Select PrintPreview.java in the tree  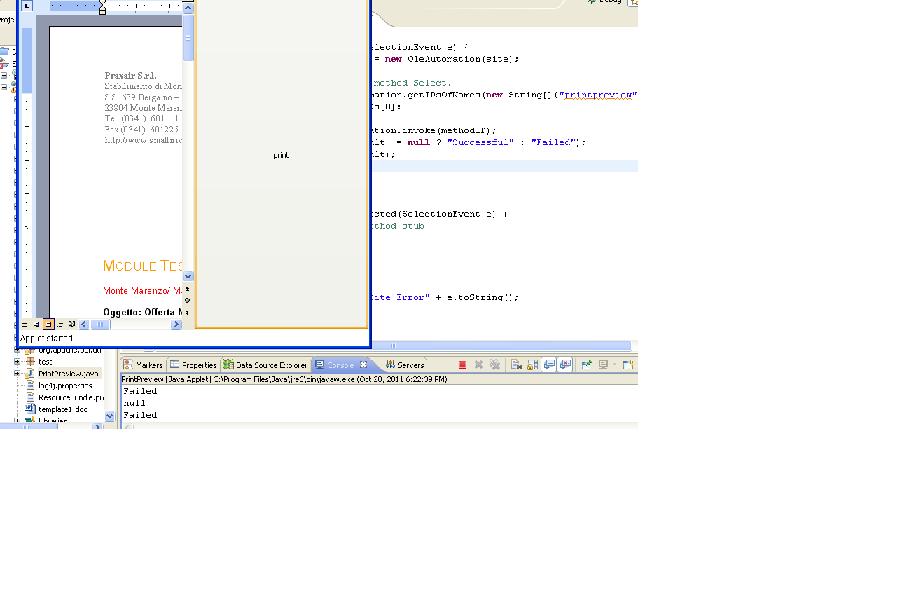[x=68, y=373]
